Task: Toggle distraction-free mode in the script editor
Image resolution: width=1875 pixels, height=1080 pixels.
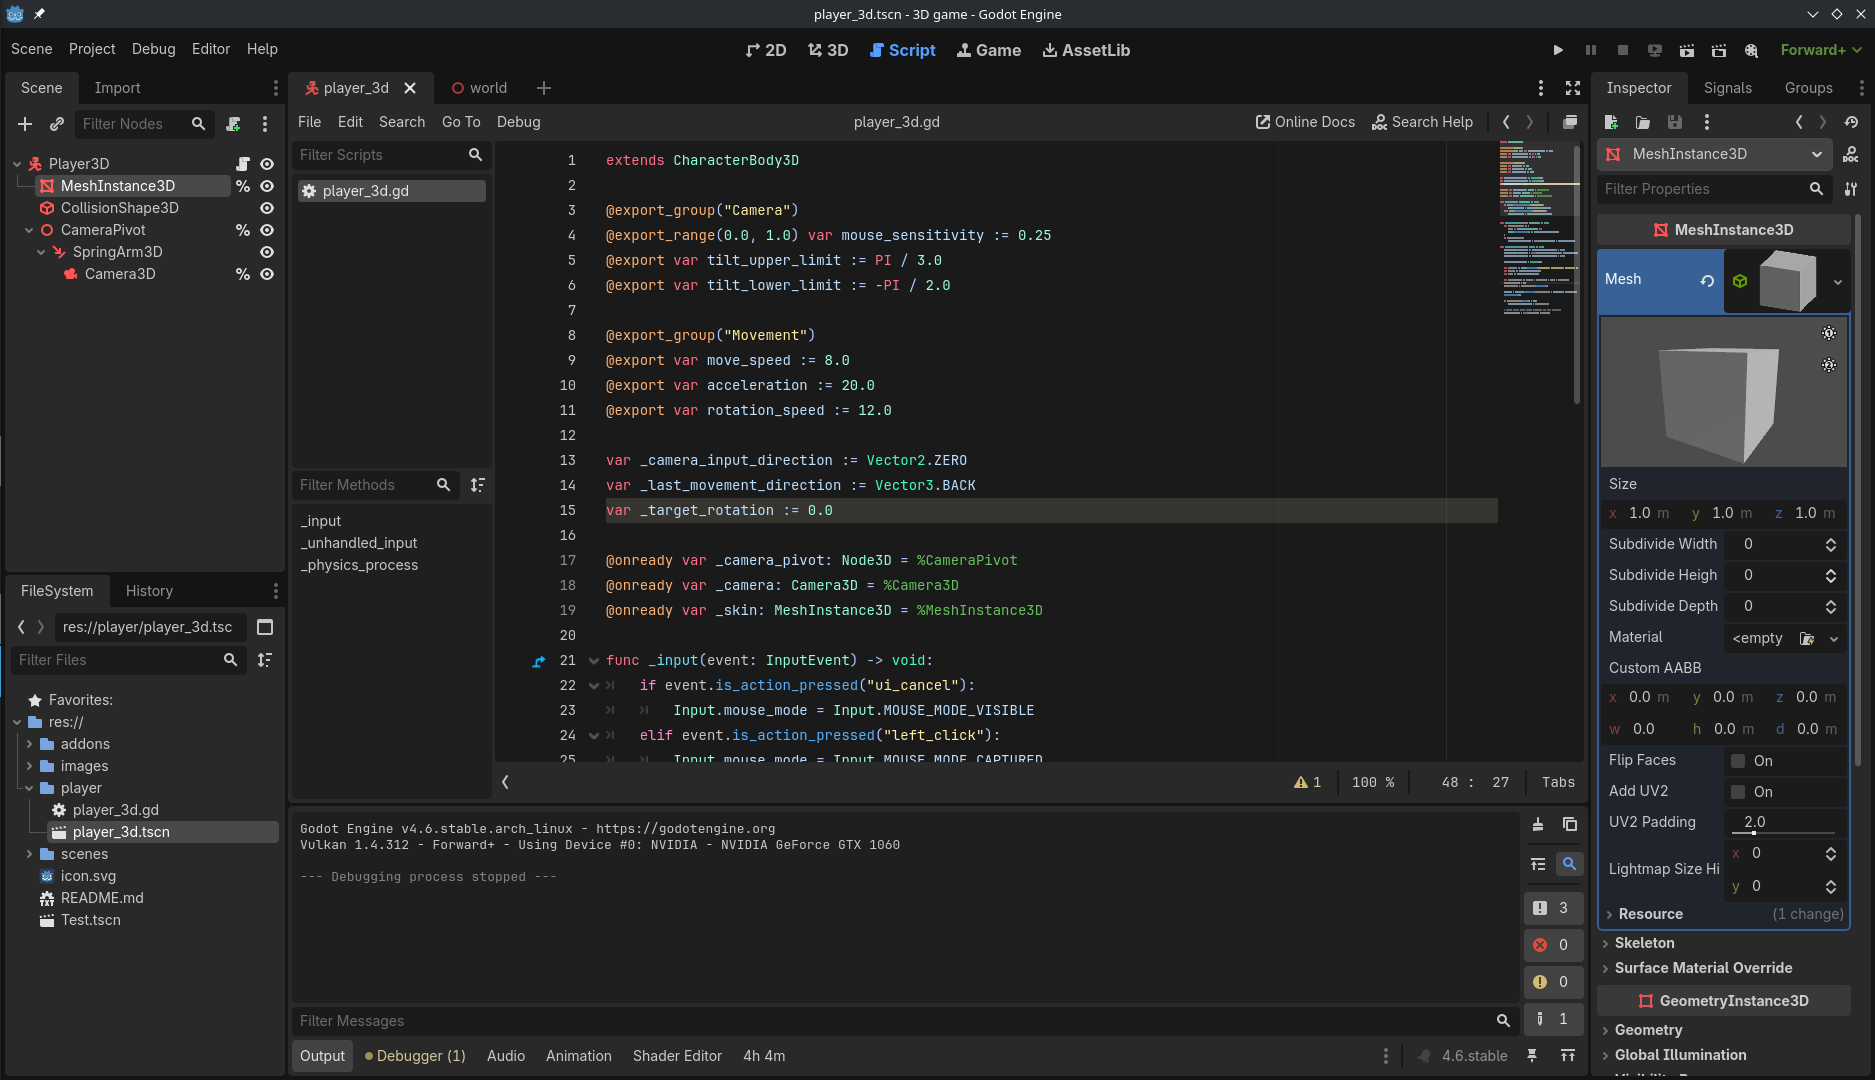Action: 1573,88
